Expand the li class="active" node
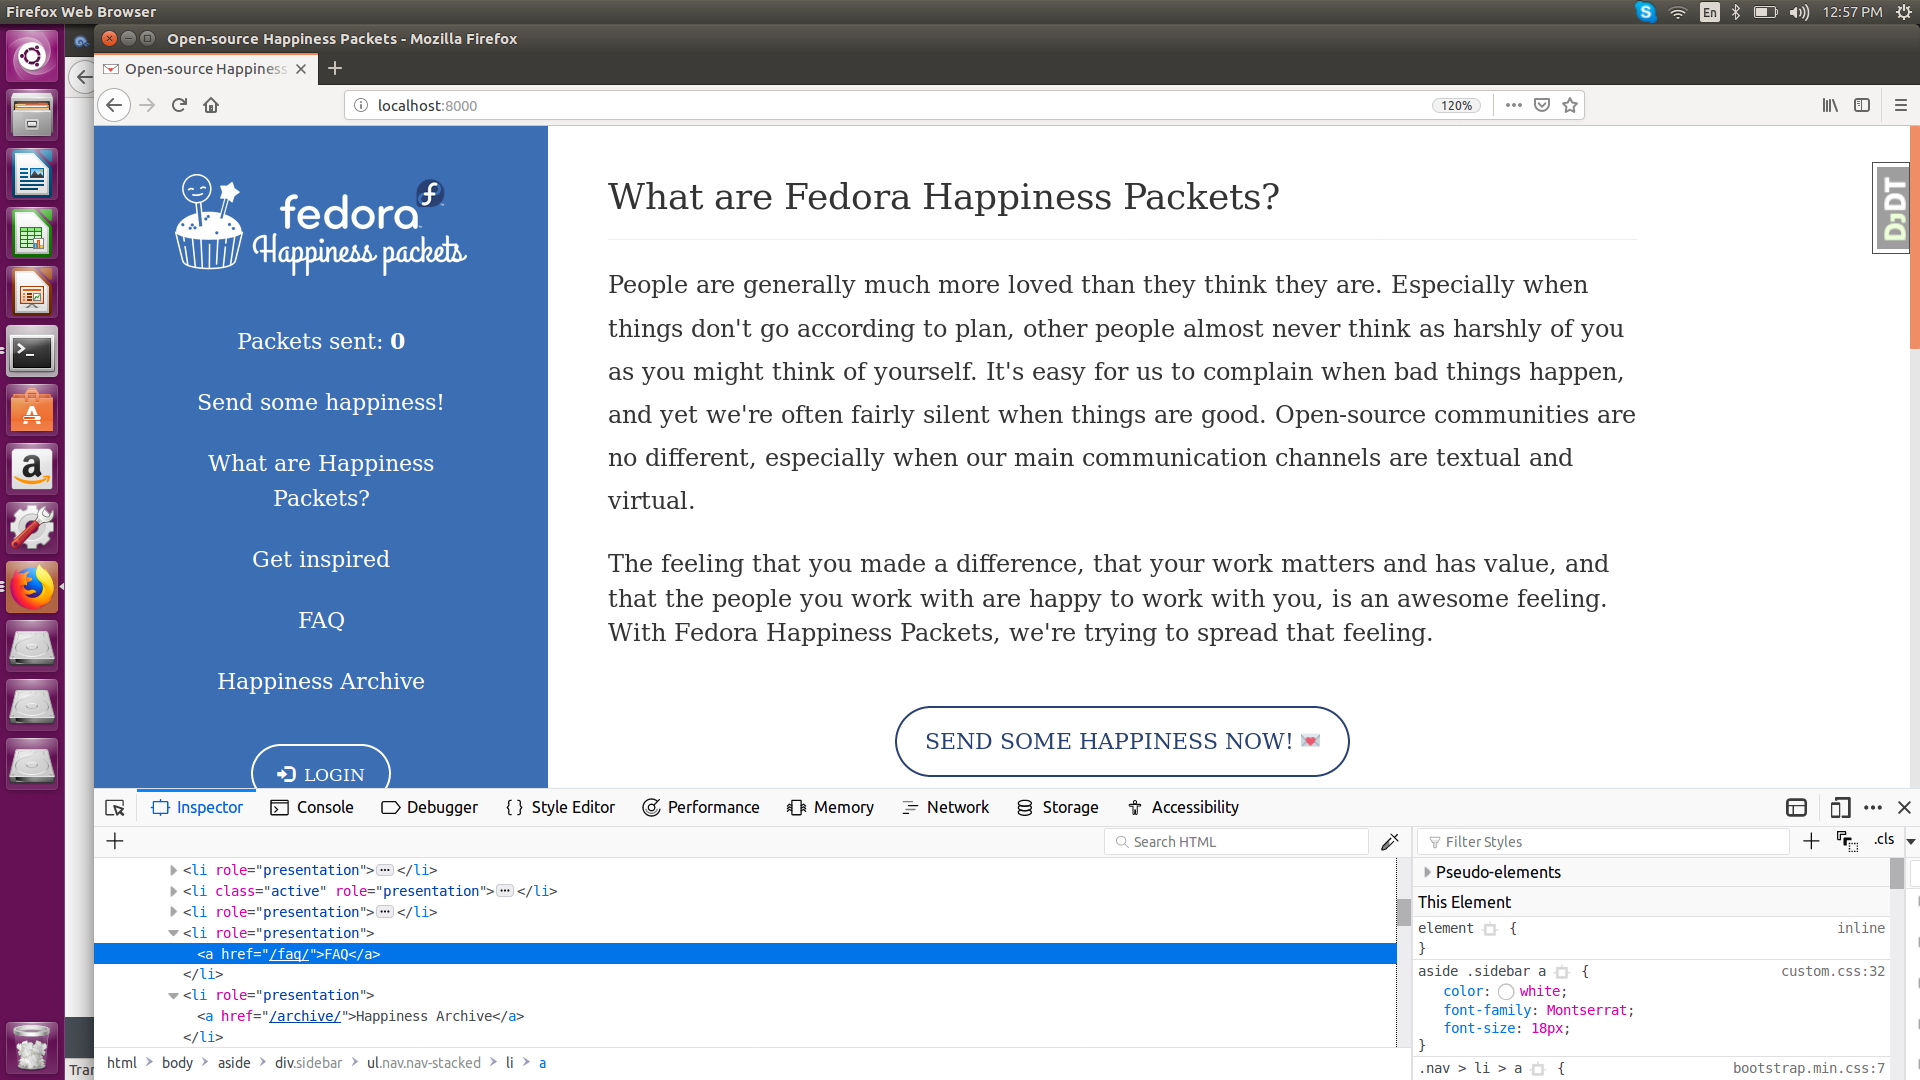Screen dimensions: 1920x1080 click(x=173, y=892)
